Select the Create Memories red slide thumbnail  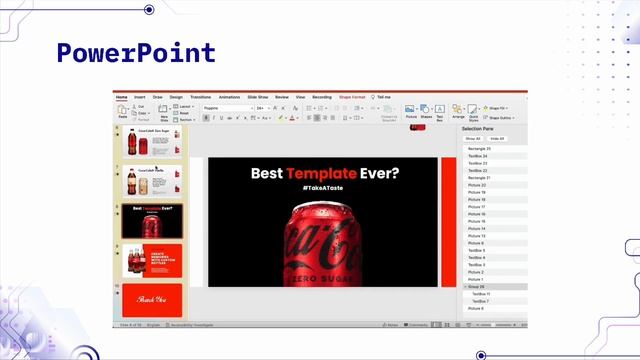pyautogui.click(x=152, y=261)
